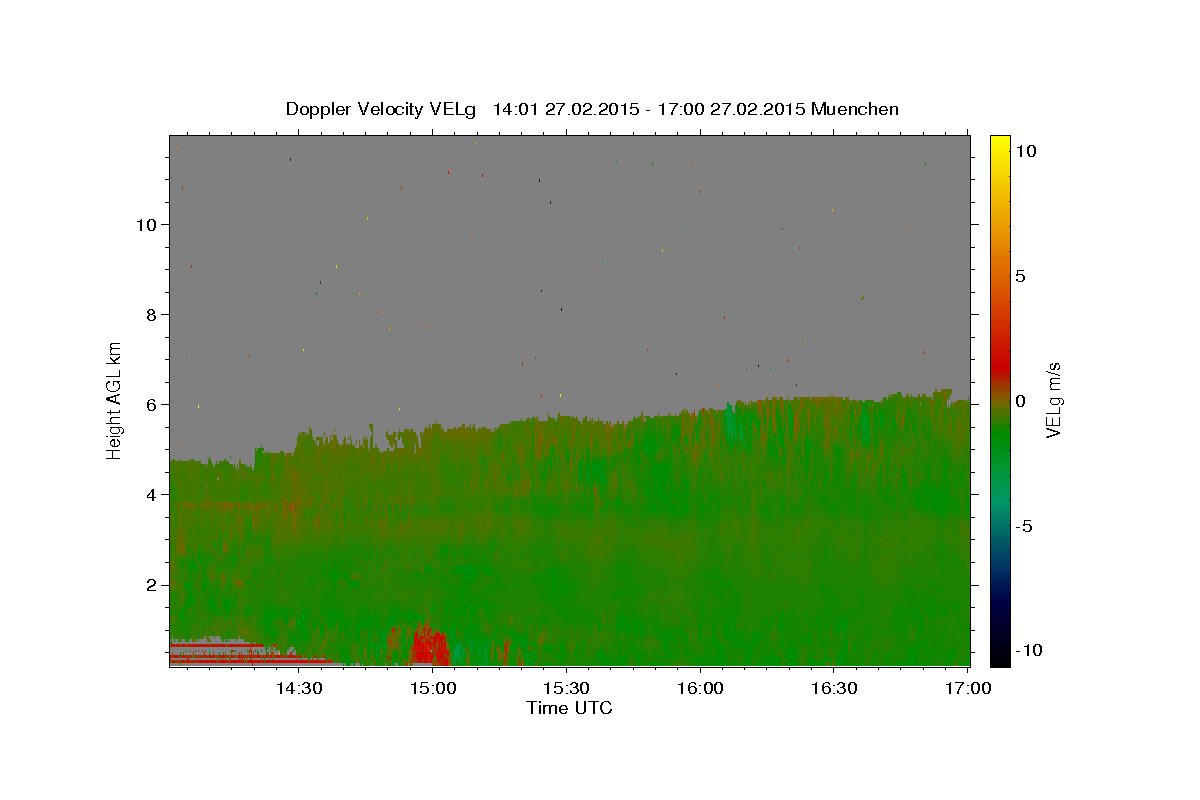
Task: Click the height axis value 4
Action: (151, 494)
